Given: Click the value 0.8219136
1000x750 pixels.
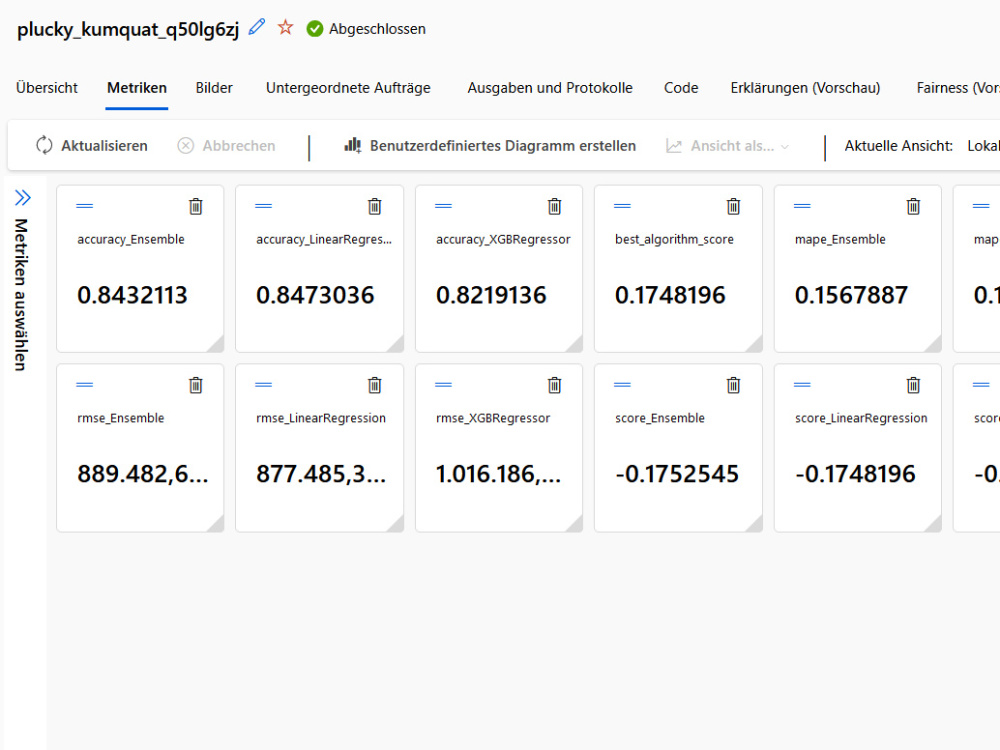Looking at the screenshot, I should (x=491, y=295).
